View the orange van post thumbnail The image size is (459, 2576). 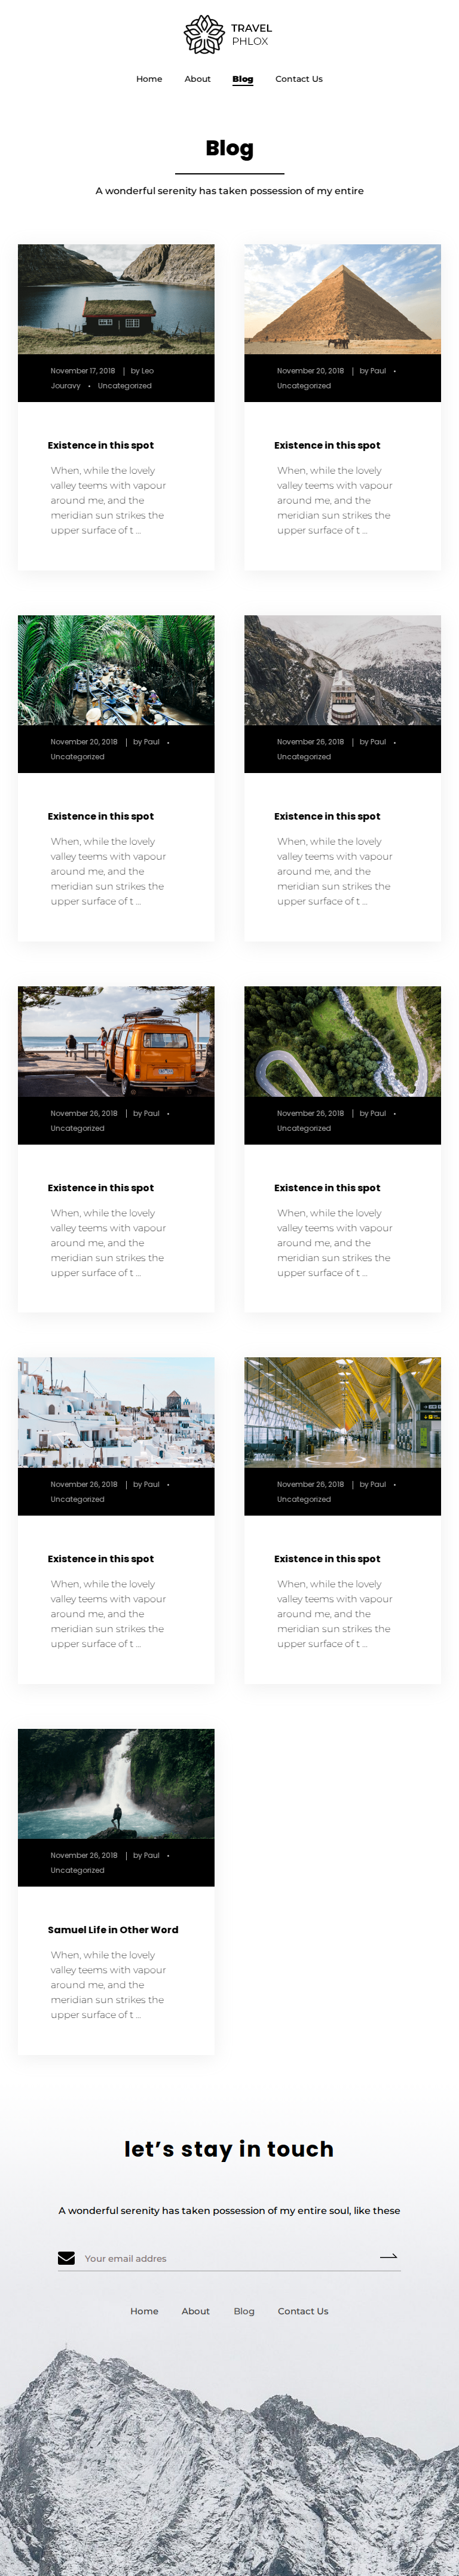coord(116,1041)
